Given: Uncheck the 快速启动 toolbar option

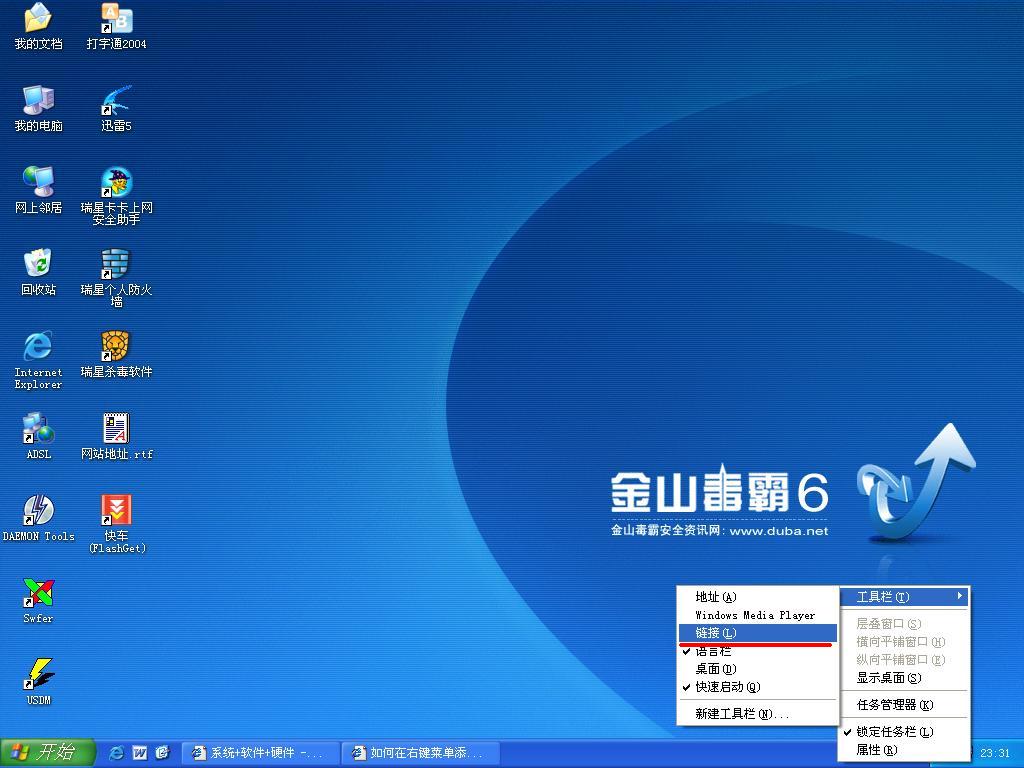Looking at the screenshot, I should 727,687.
